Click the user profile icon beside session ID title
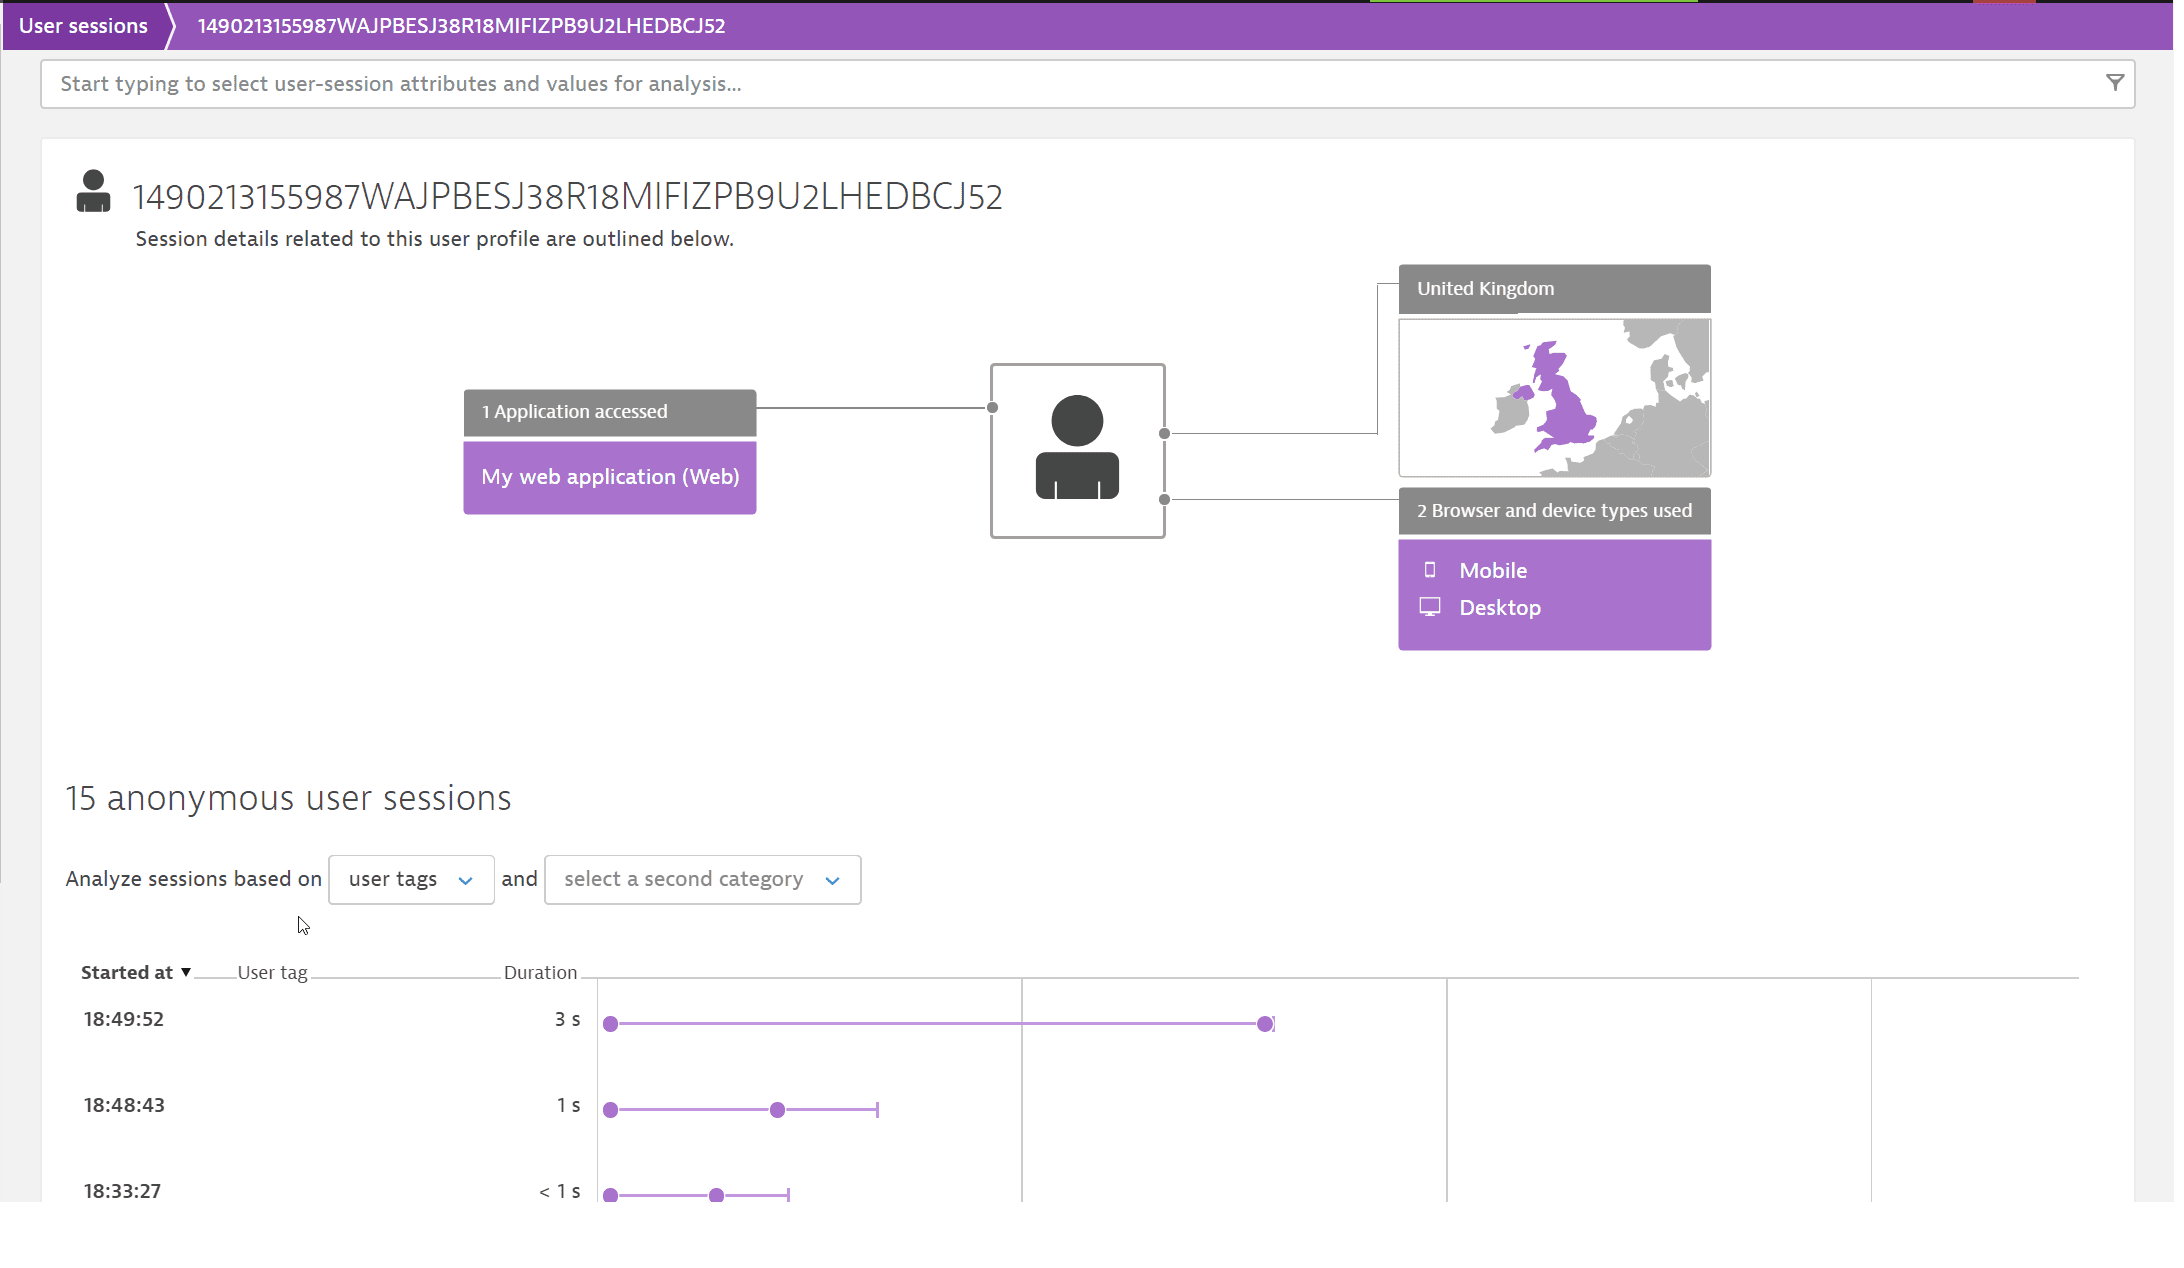This screenshot has height=1268, width=2184. [x=93, y=191]
